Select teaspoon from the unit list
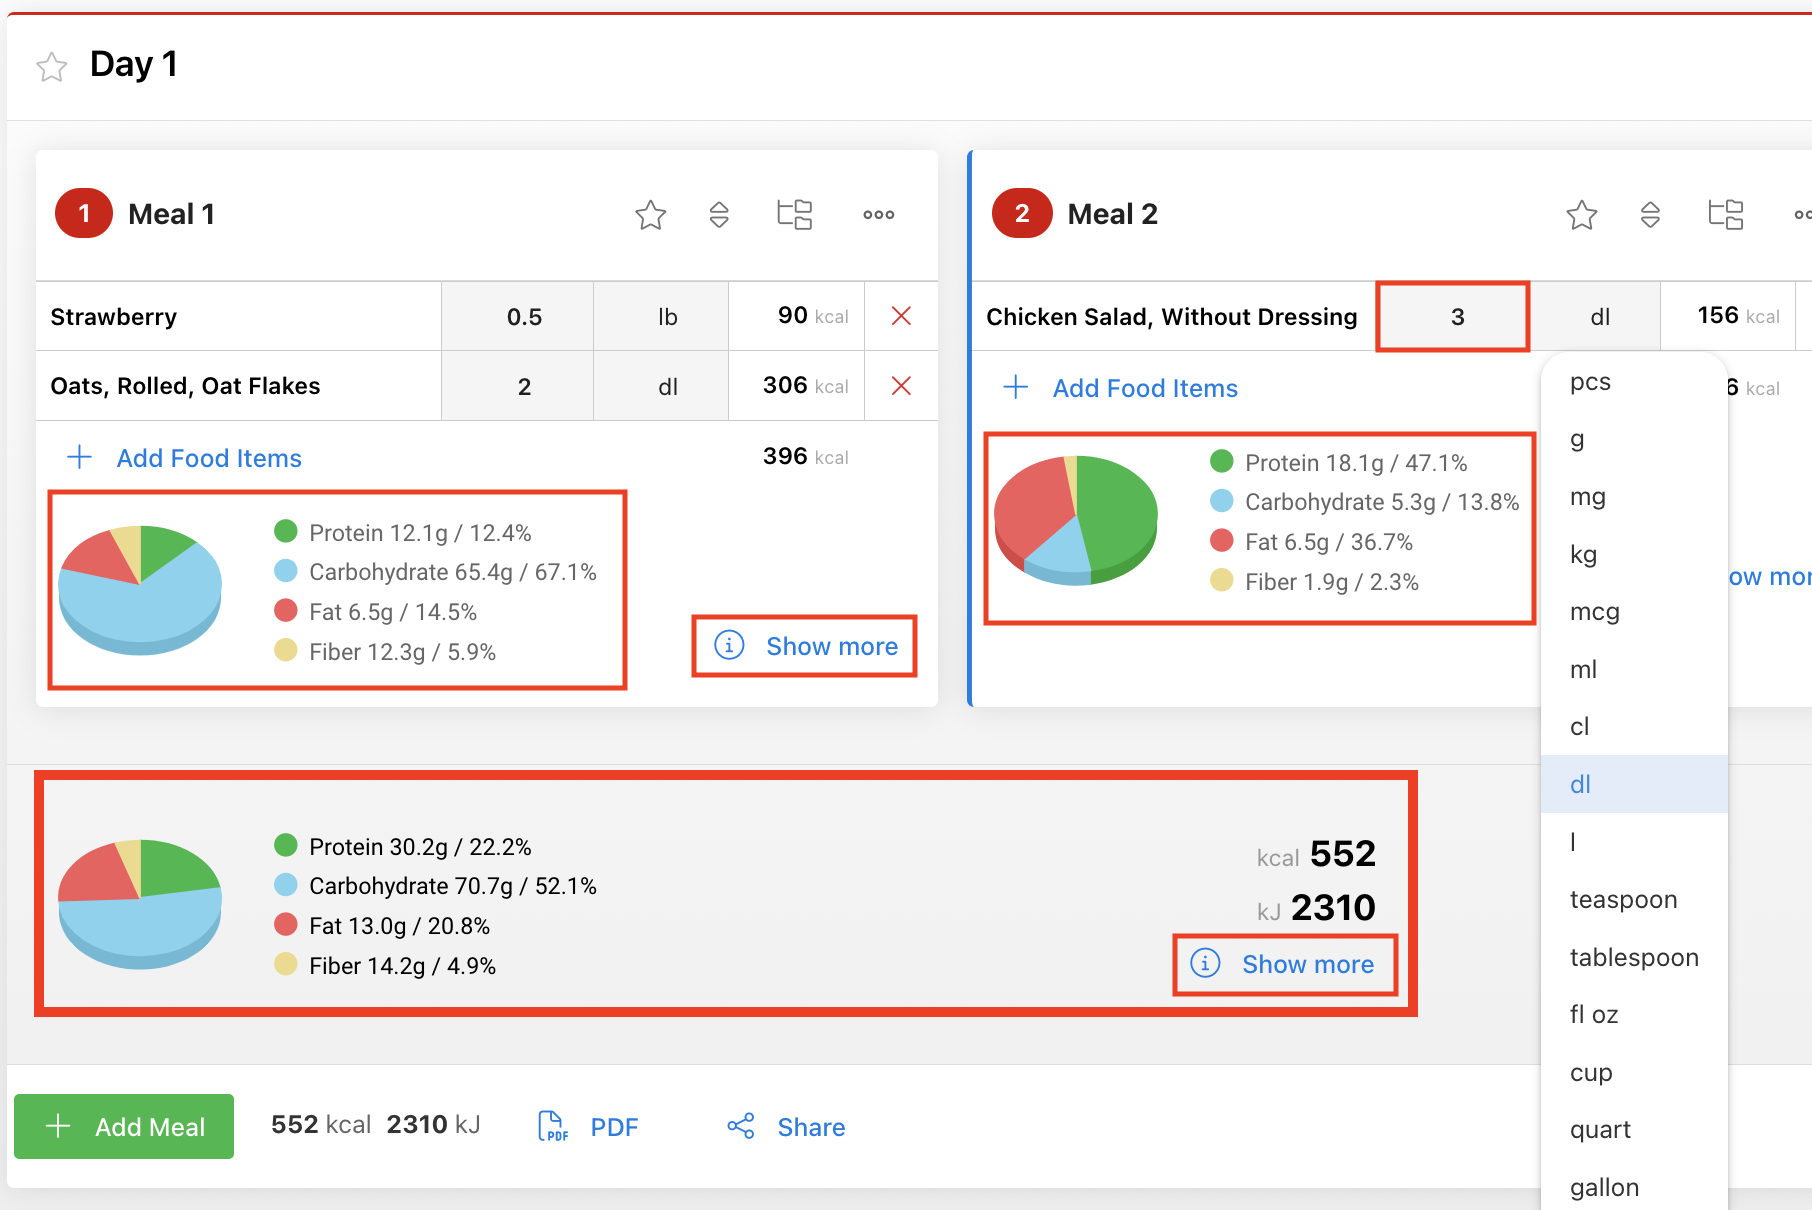This screenshot has height=1210, width=1812. pos(1634,899)
